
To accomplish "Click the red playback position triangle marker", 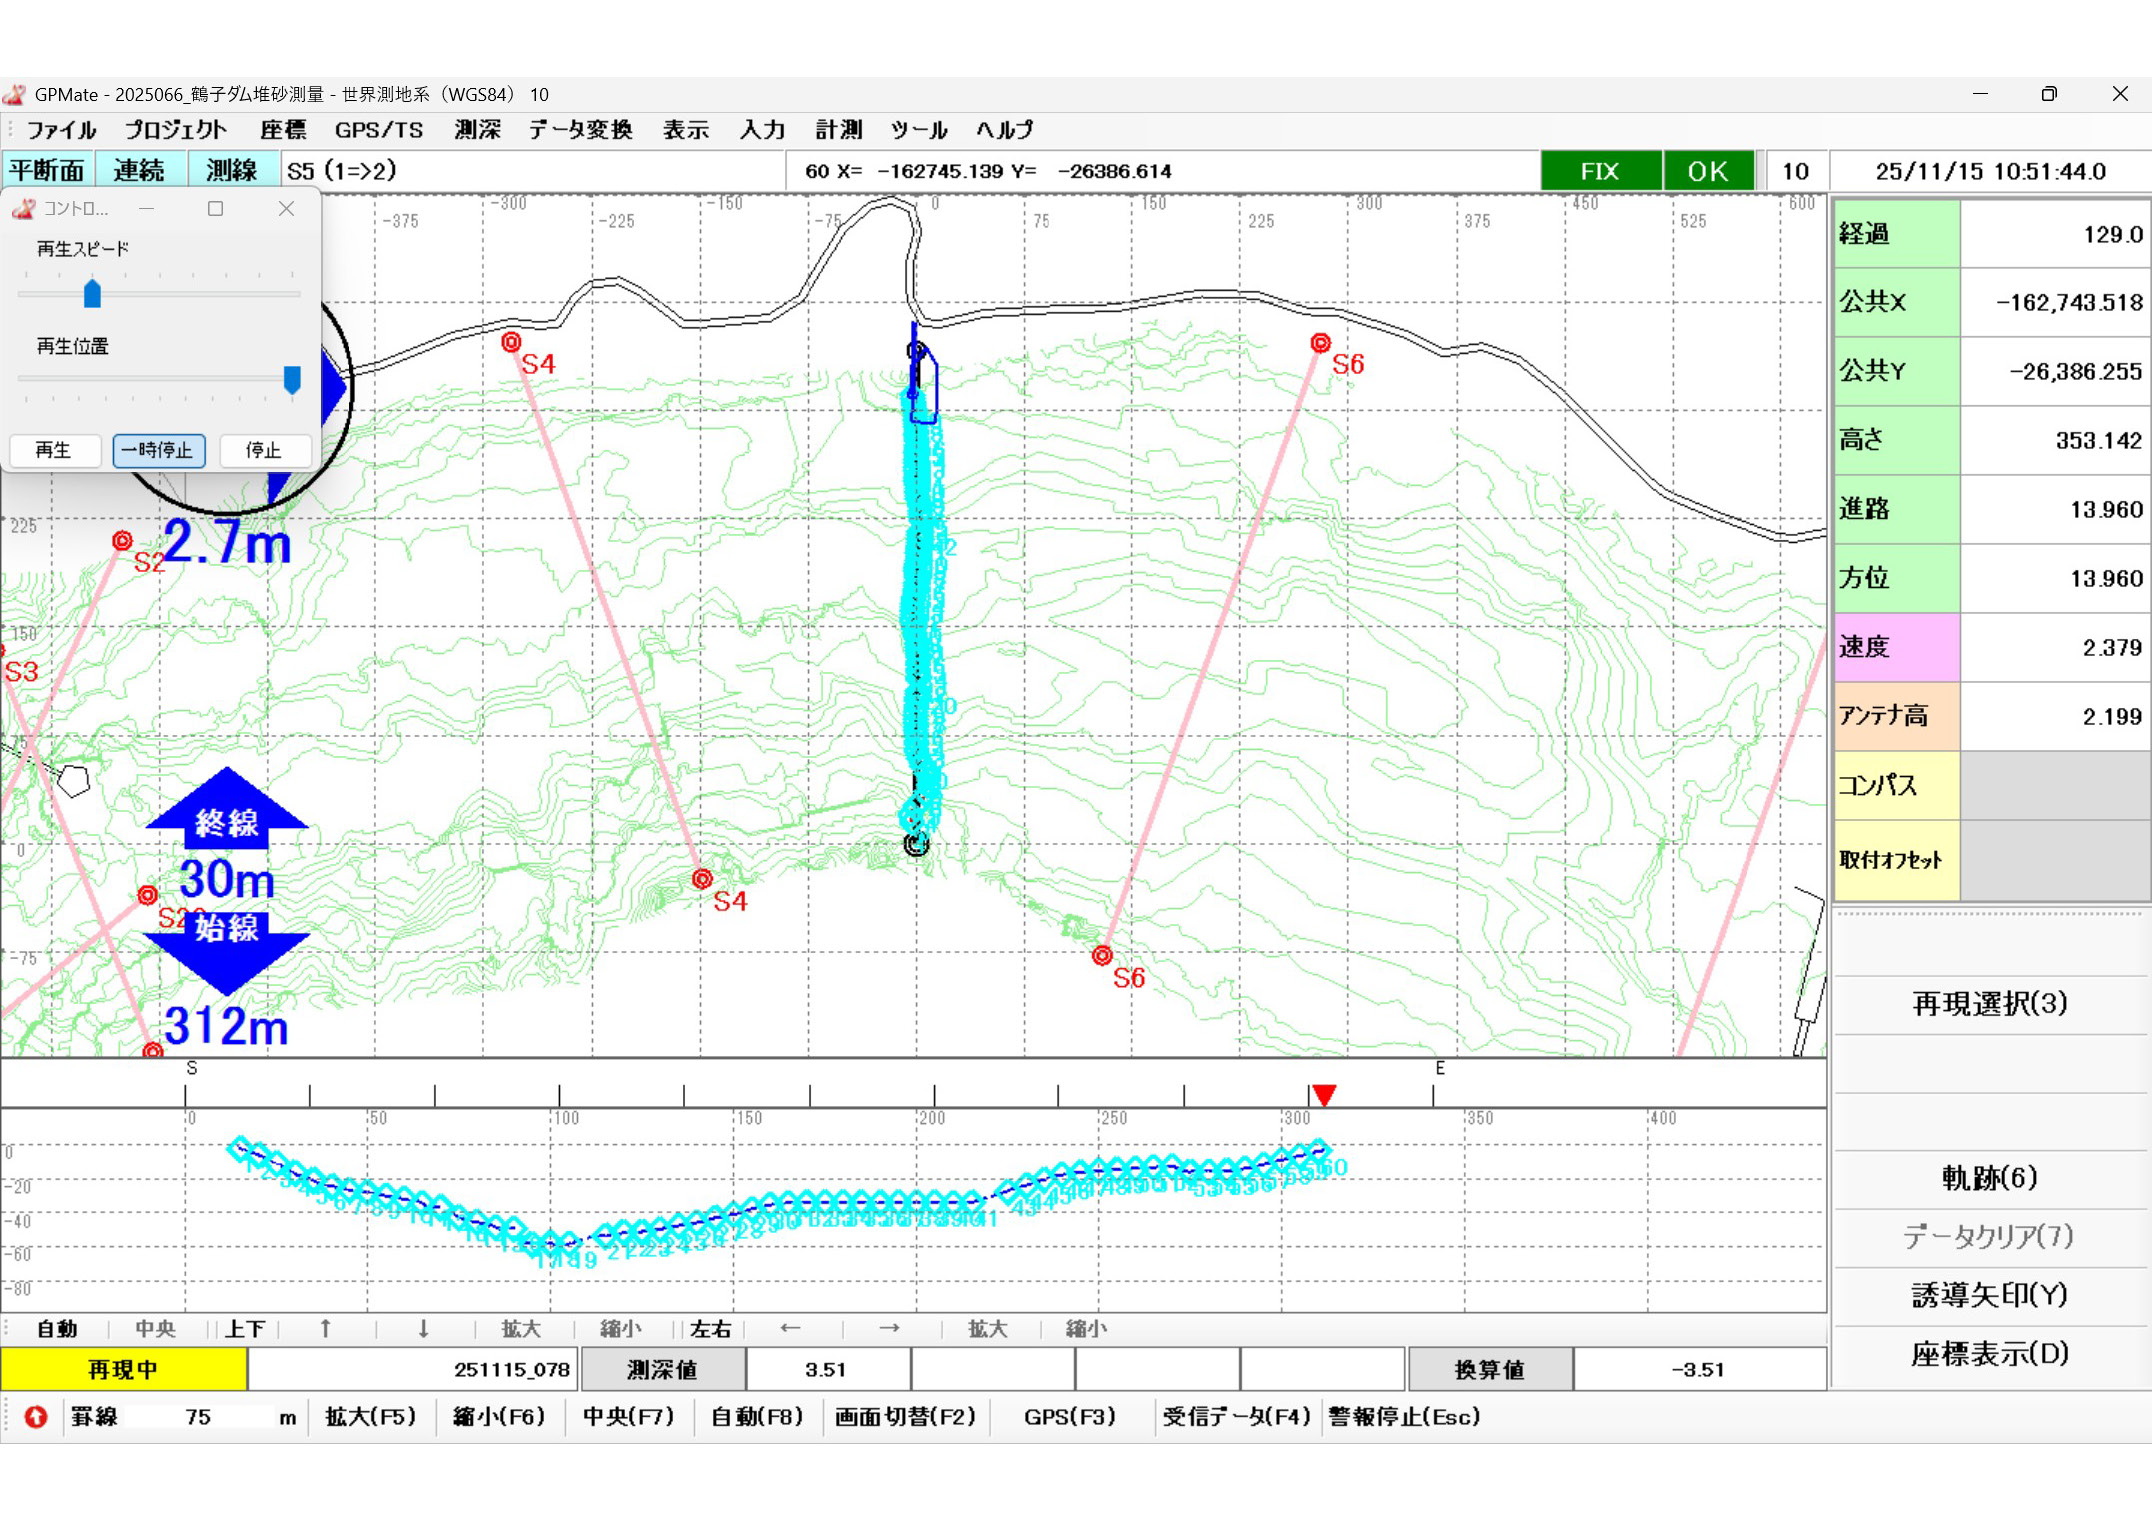I will coord(1324,1095).
